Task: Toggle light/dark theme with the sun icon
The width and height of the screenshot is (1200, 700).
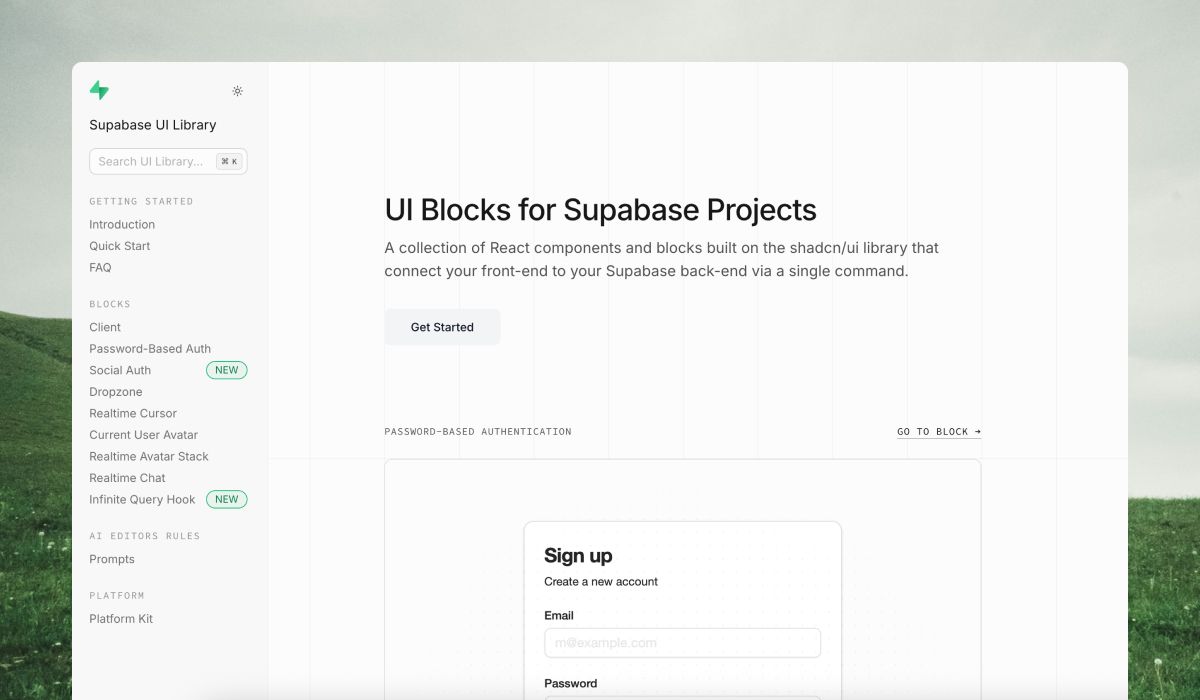Action: (x=237, y=90)
